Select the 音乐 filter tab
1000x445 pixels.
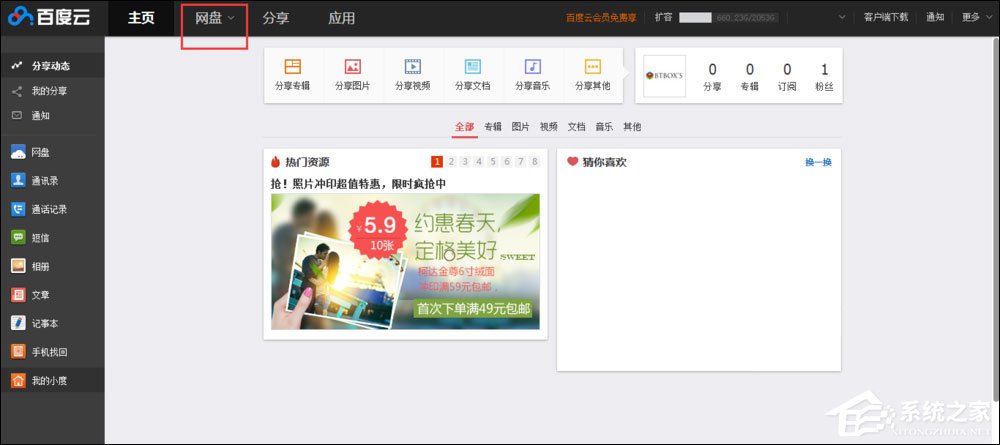pos(604,127)
